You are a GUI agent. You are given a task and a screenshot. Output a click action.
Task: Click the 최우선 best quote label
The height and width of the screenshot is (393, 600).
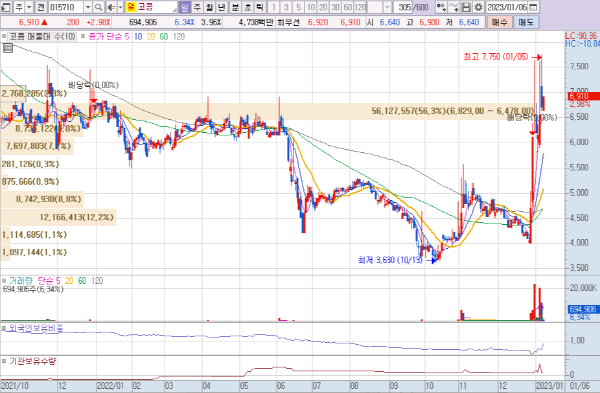289,22
